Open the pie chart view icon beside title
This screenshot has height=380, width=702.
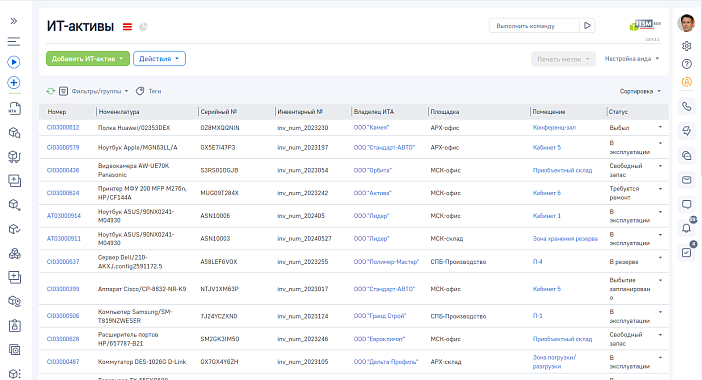tap(143, 27)
